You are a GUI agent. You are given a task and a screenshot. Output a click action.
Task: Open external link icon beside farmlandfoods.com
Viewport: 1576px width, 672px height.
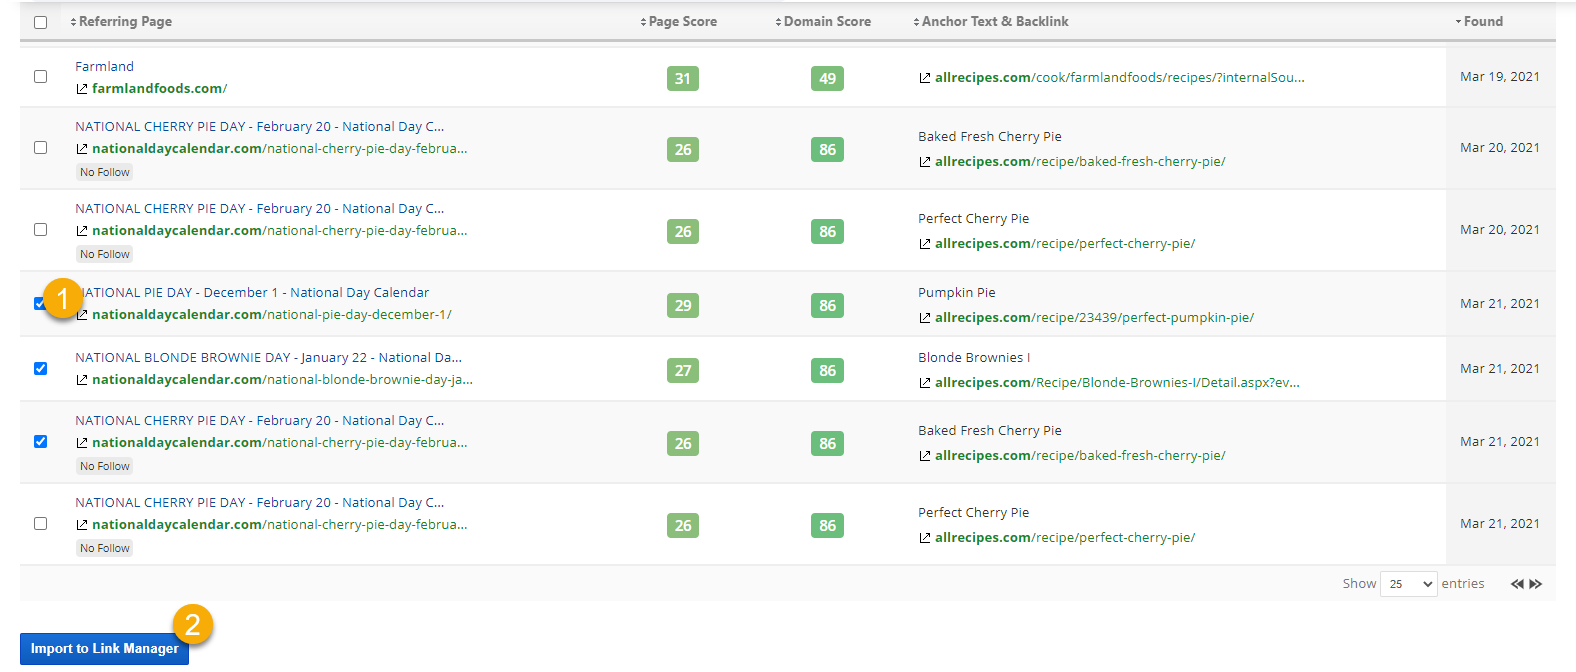click(82, 89)
